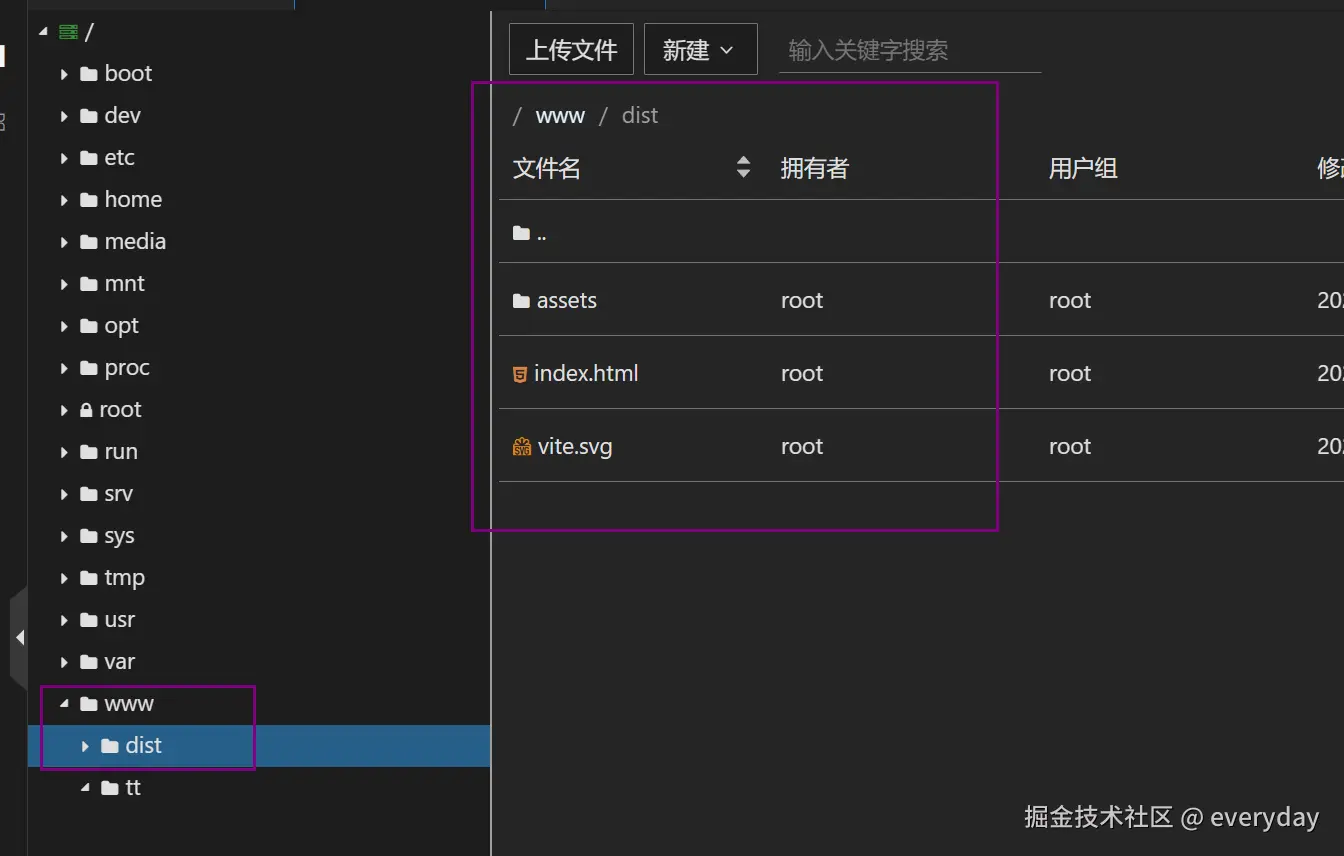Viewport: 1344px width, 856px height.
Task: Click the dist folder icon in tree
Action: 111,746
